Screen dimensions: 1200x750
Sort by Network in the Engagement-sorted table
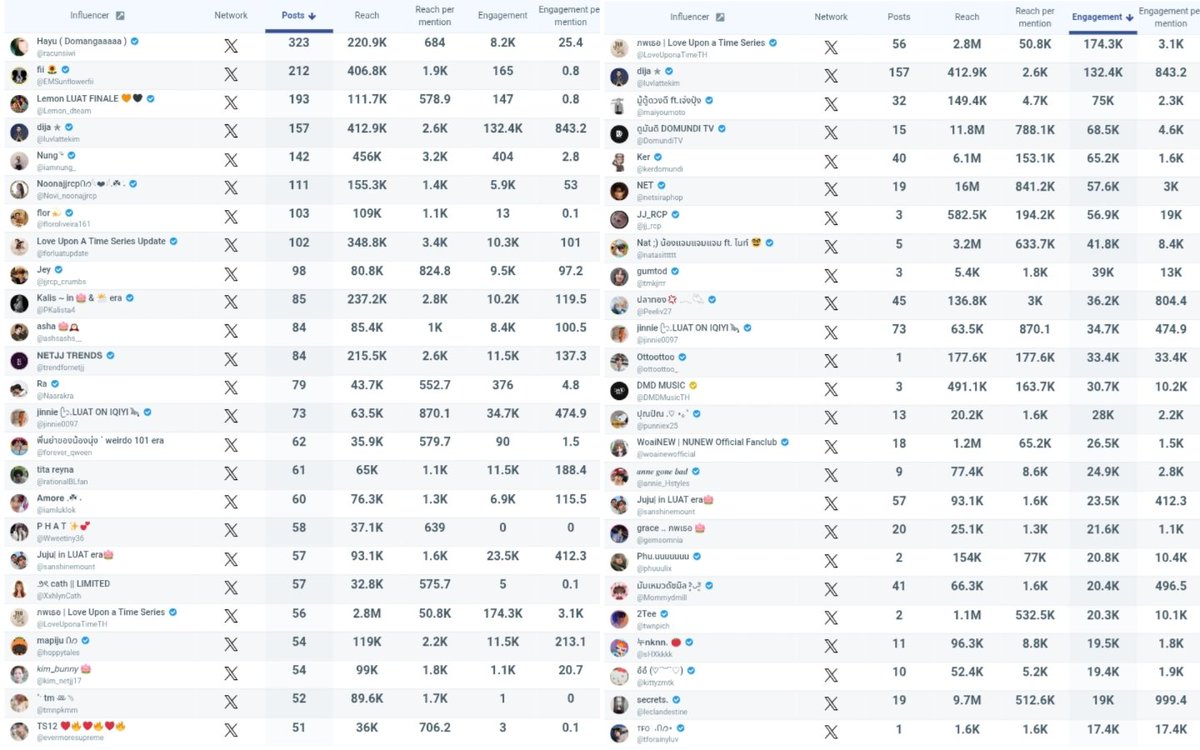[831, 17]
